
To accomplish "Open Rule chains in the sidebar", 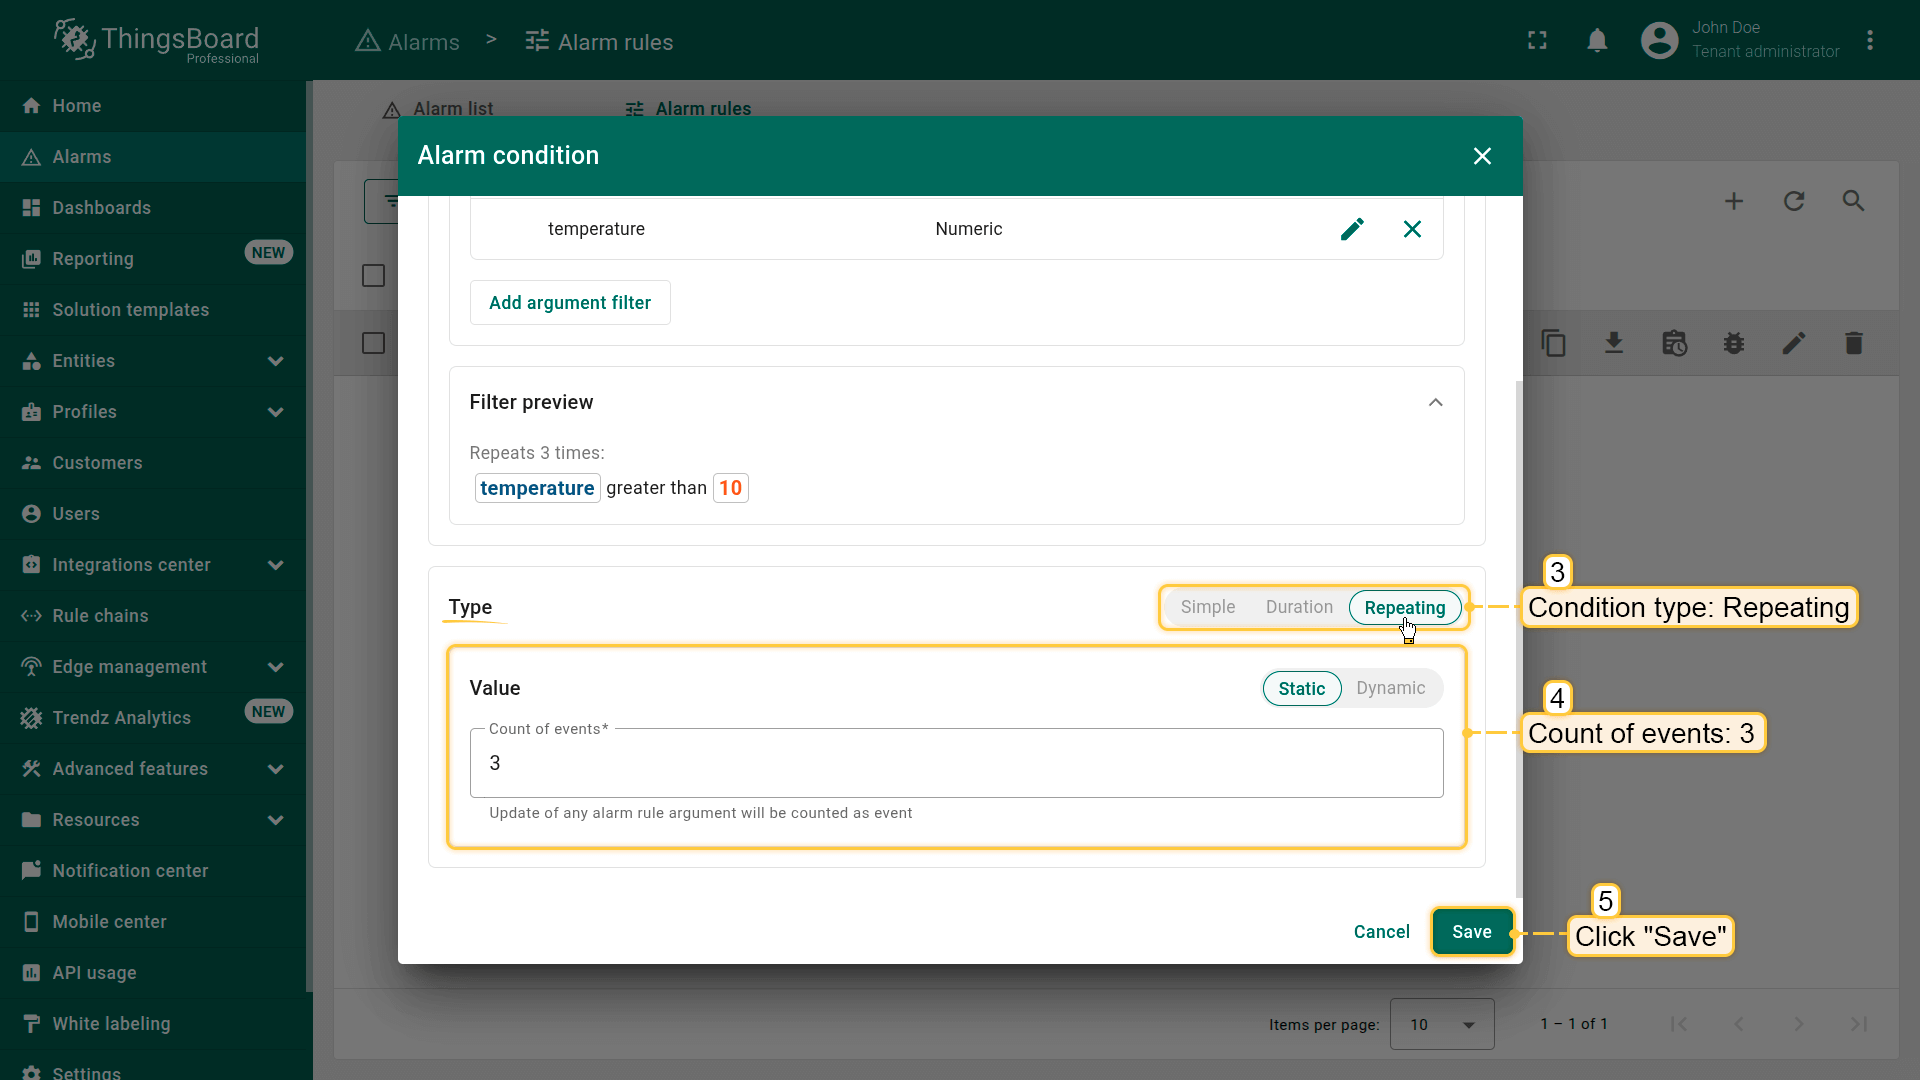I will tap(100, 616).
